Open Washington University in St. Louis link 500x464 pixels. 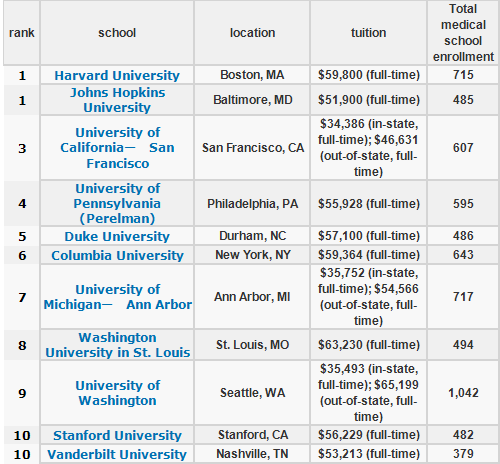(118, 345)
